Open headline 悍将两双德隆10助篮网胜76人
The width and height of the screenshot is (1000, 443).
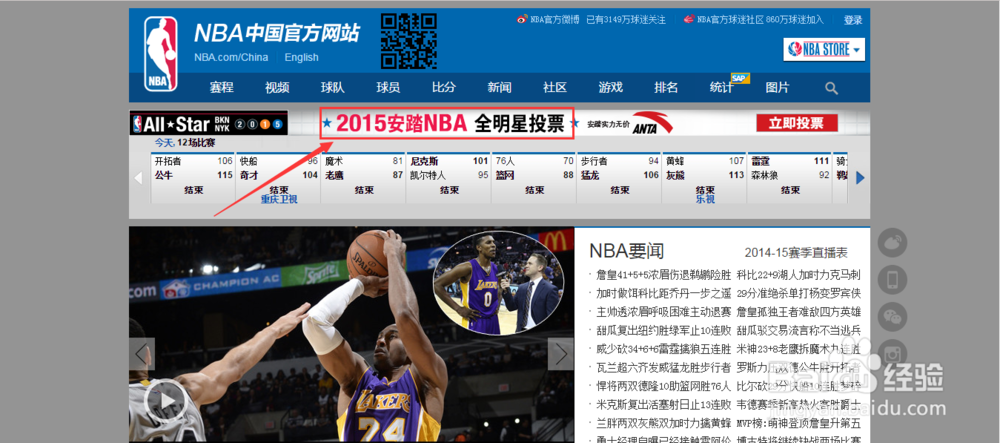point(663,386)
